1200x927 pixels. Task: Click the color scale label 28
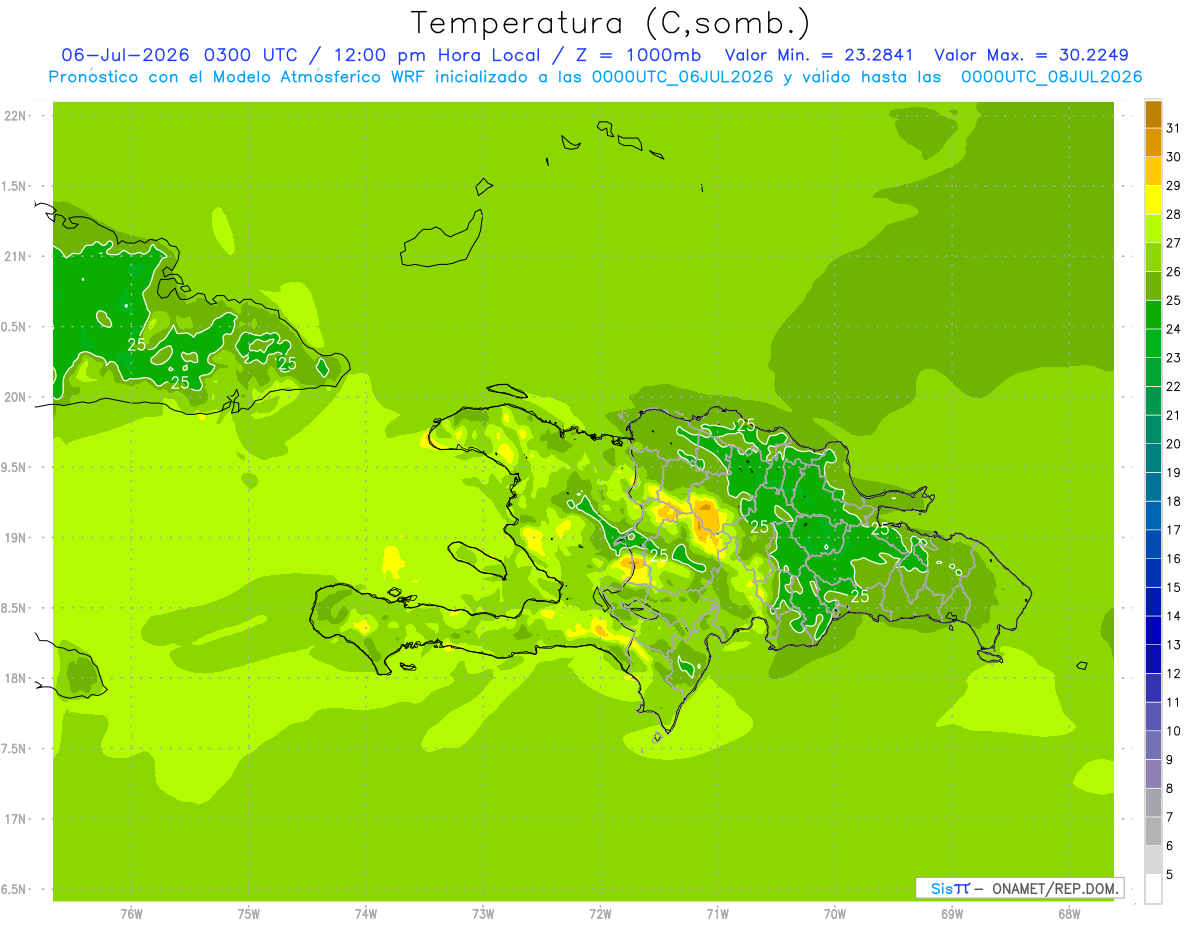(x=1173, y=214)
